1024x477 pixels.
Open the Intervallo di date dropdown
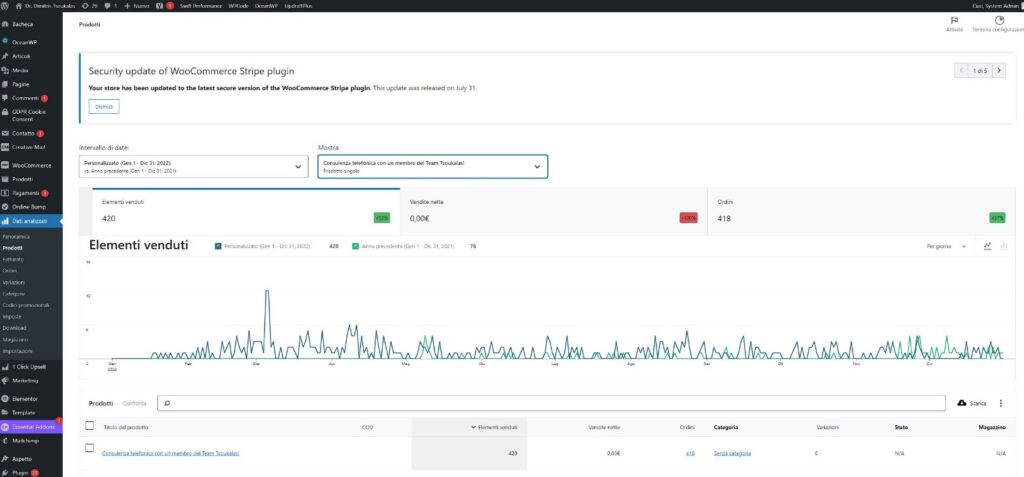tap(193, 167)
